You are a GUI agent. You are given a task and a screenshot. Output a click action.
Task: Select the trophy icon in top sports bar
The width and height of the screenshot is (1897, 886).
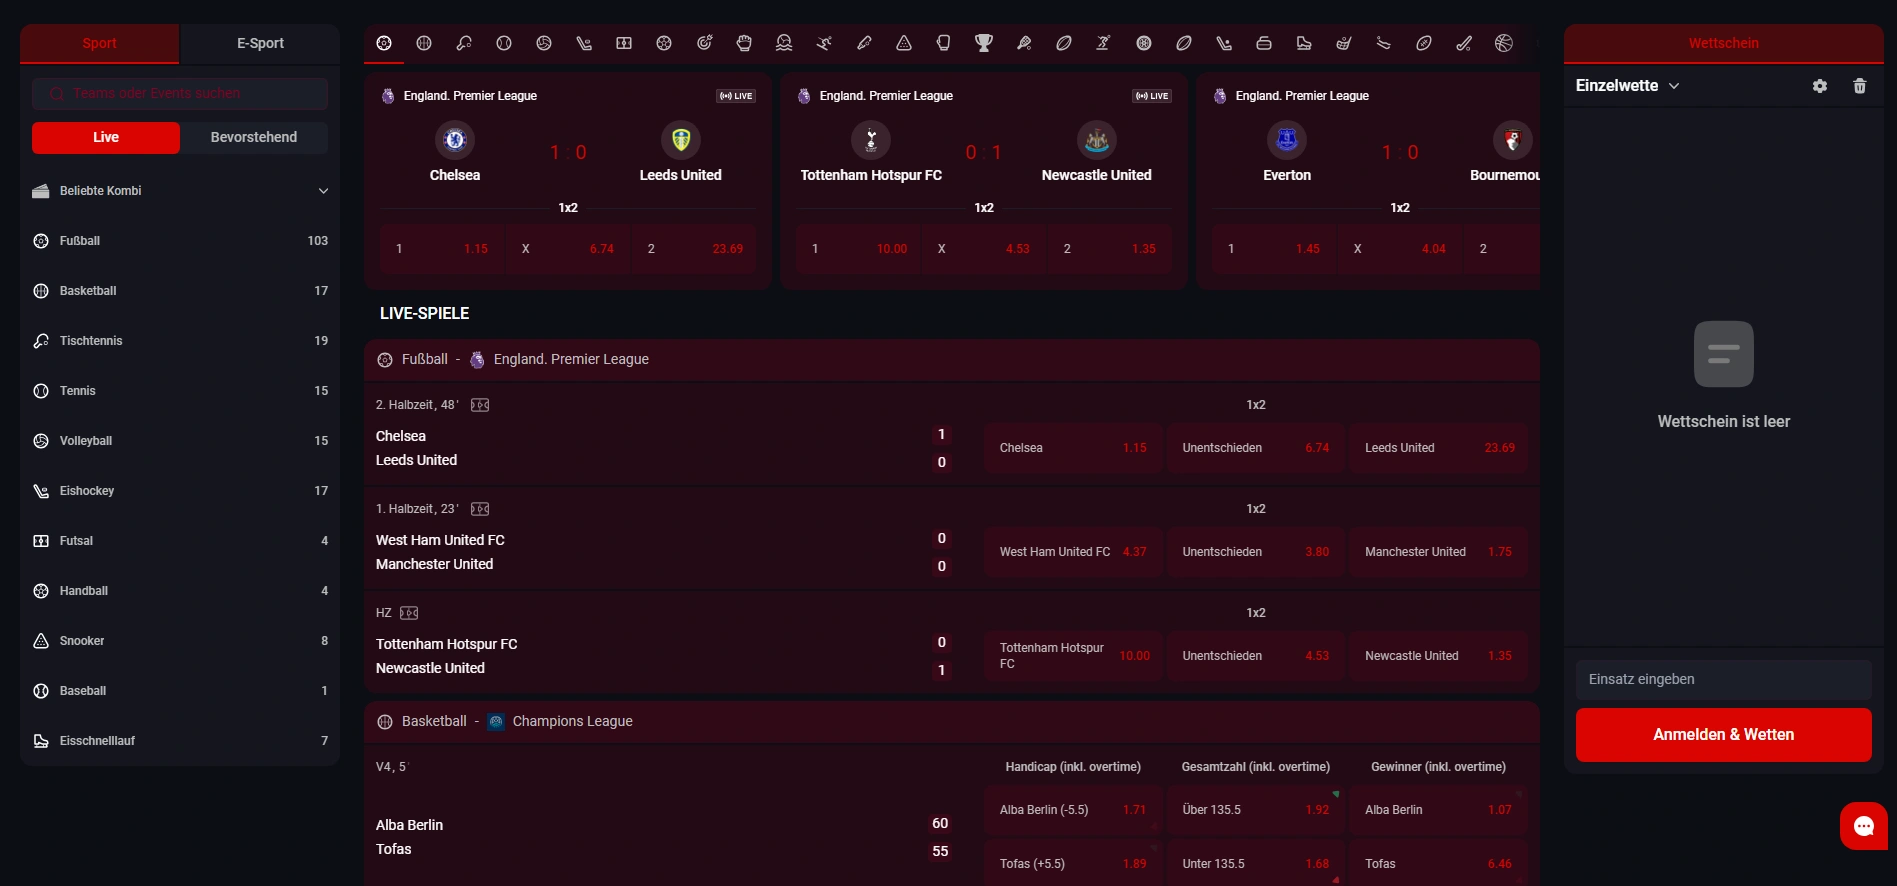coord(984,43)
